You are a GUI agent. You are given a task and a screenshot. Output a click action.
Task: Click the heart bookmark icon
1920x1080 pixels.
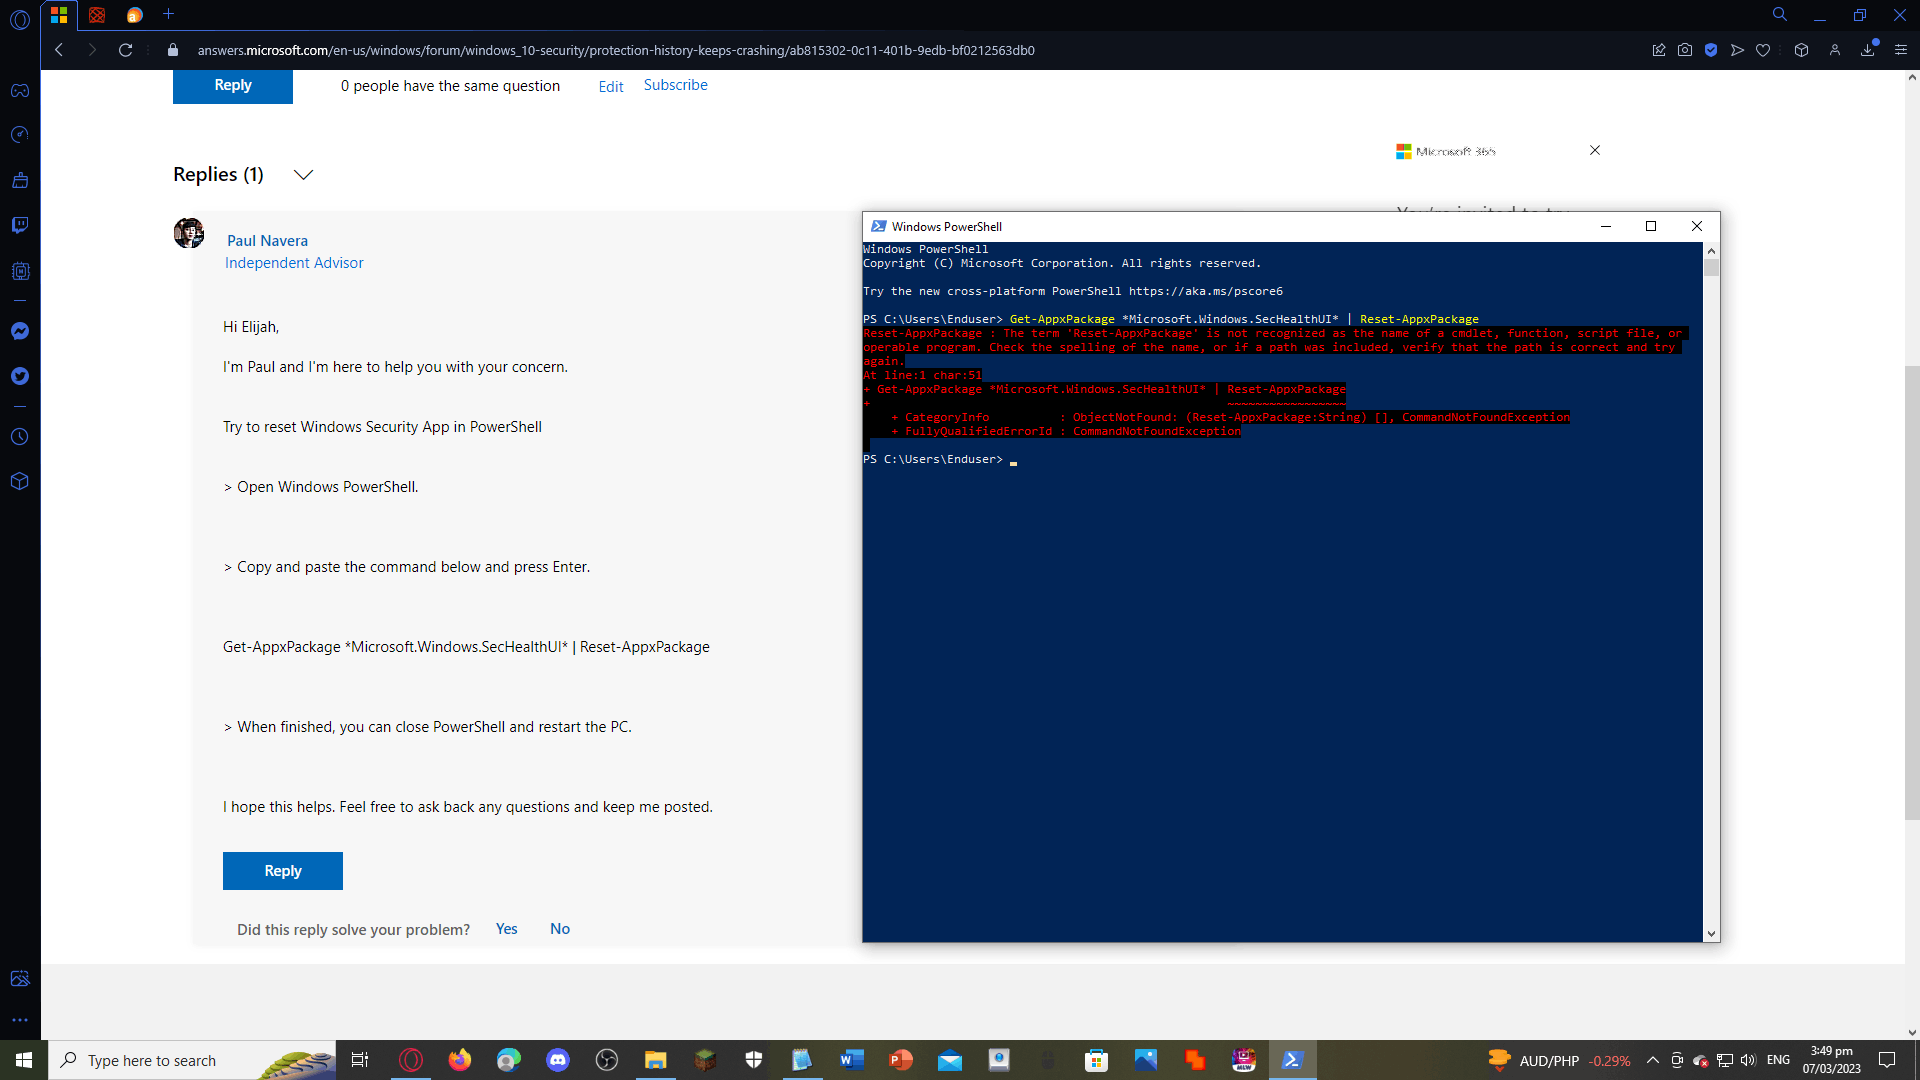[1763, 50]
